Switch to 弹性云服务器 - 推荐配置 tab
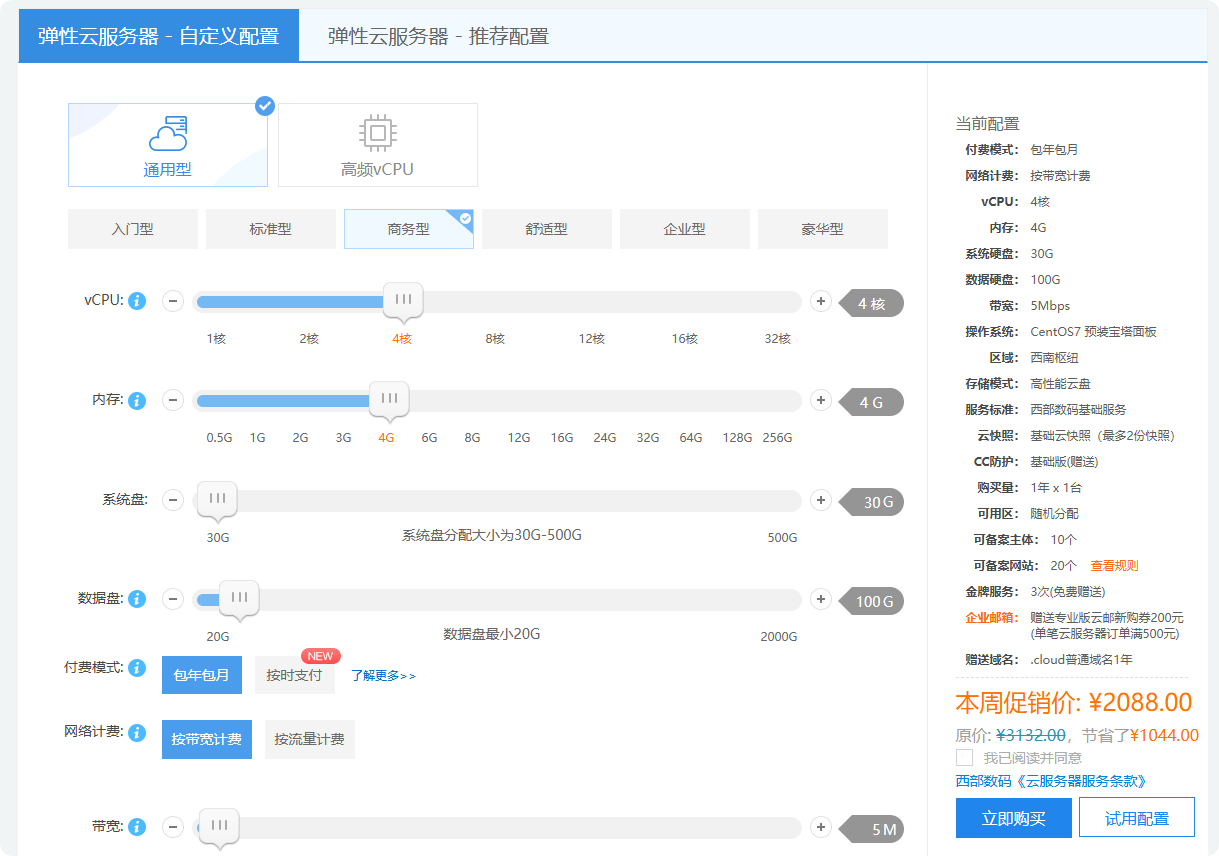 (x=438, y=36)
